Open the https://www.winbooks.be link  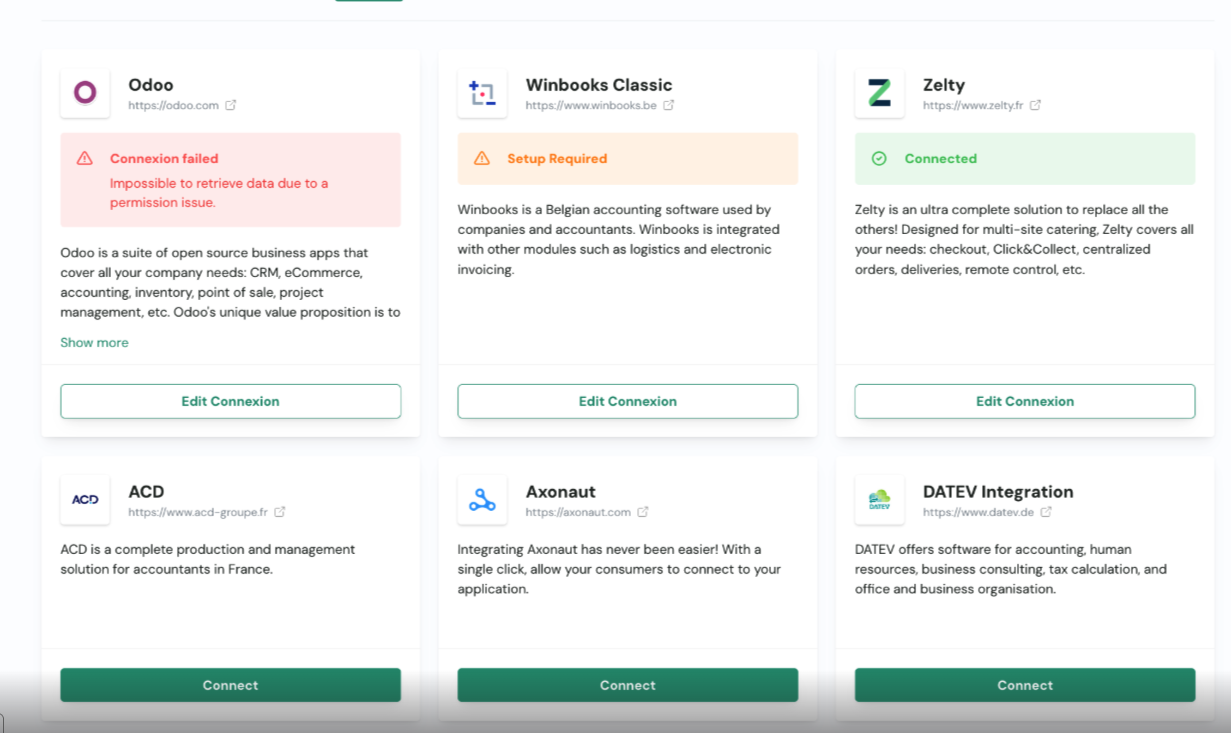(x=591, y=105)
